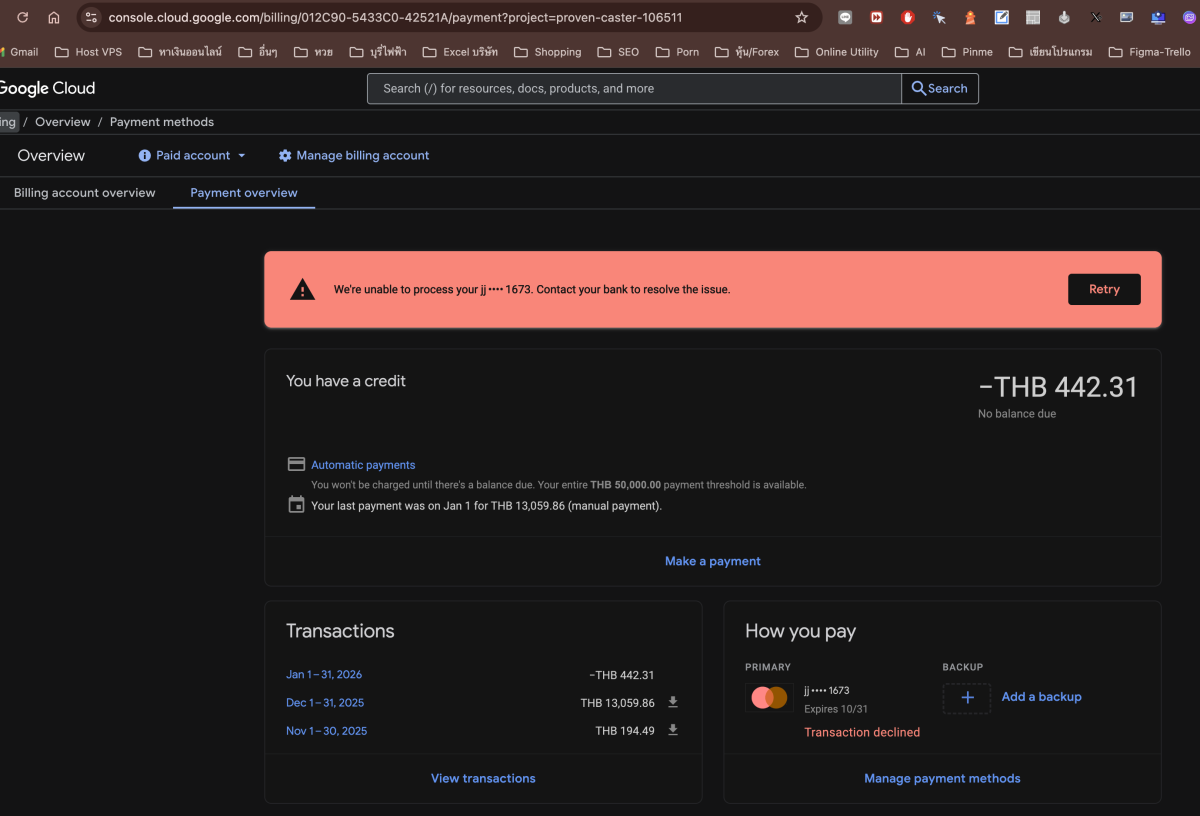Click the download icon for Dec 2025 transaction

point(673,702)
